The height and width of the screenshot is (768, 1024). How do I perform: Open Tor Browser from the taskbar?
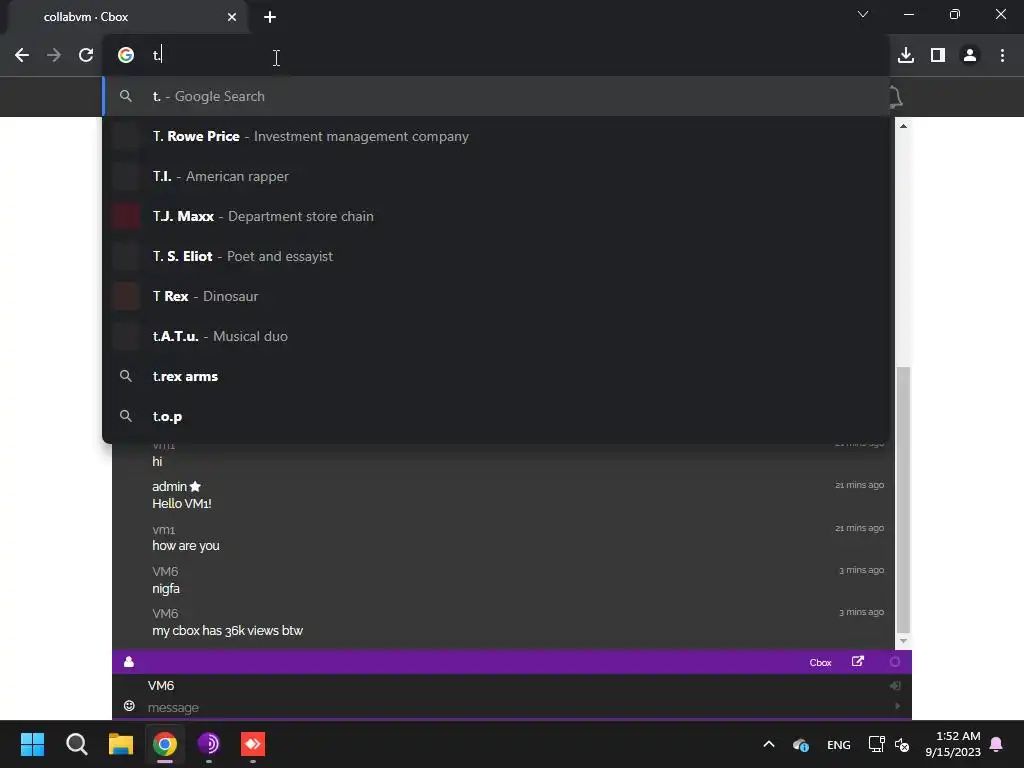(x=209, y=744)
